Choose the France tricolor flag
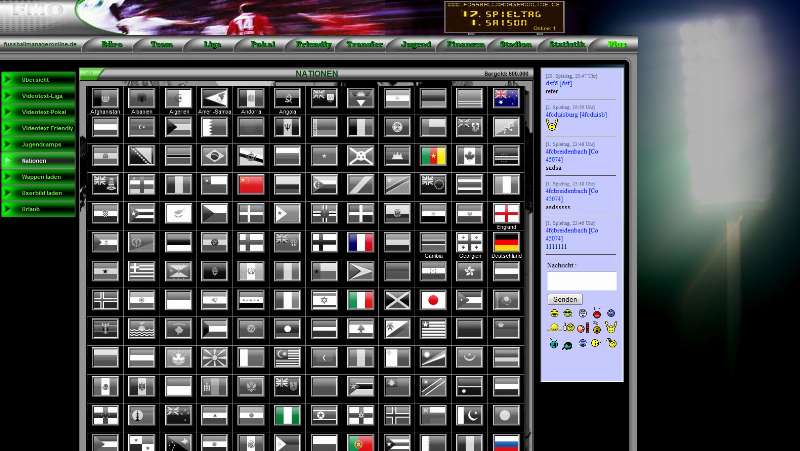 (360, 243)
